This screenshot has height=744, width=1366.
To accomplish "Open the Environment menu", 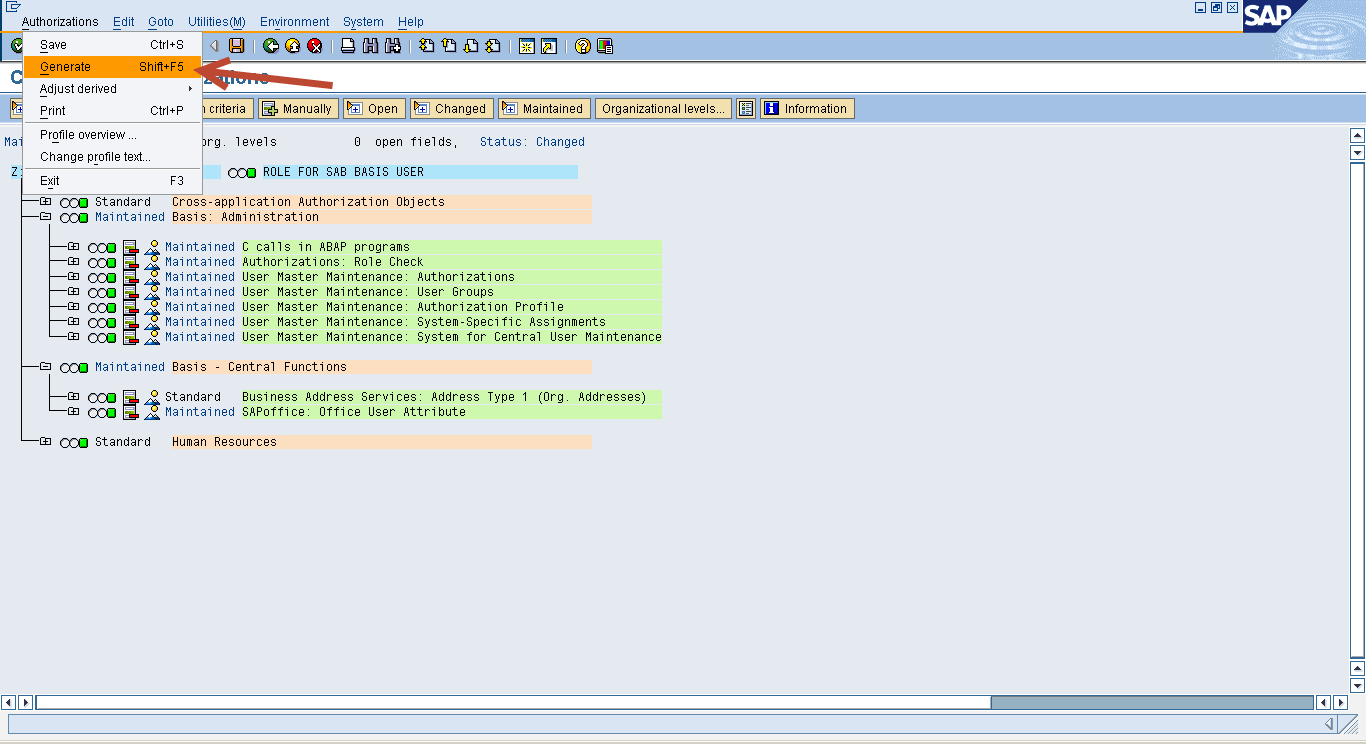I will [294, 22].
